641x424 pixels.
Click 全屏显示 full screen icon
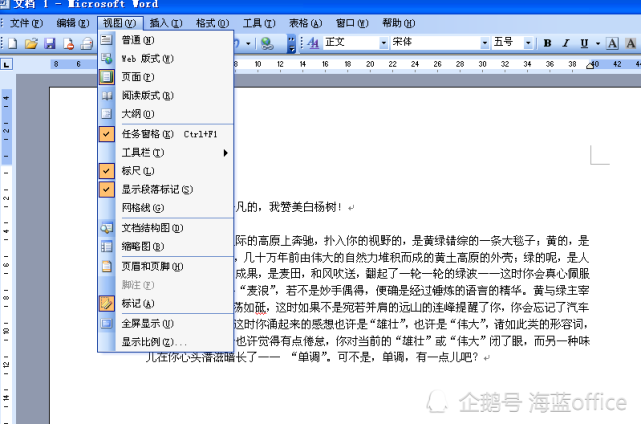point(106,323)
